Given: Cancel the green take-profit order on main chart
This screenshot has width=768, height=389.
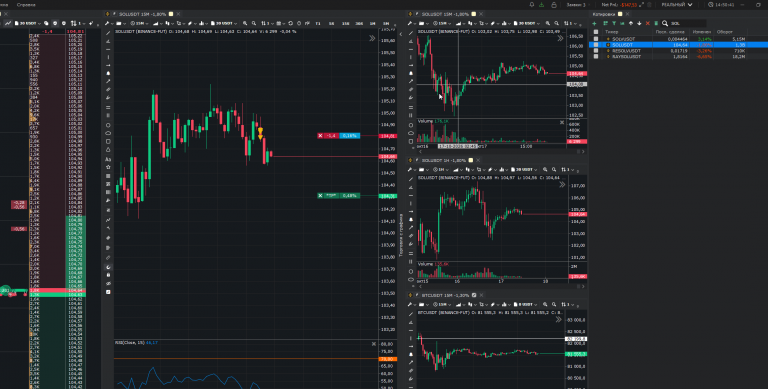Looking at the screenshot, I should [320, 195].
